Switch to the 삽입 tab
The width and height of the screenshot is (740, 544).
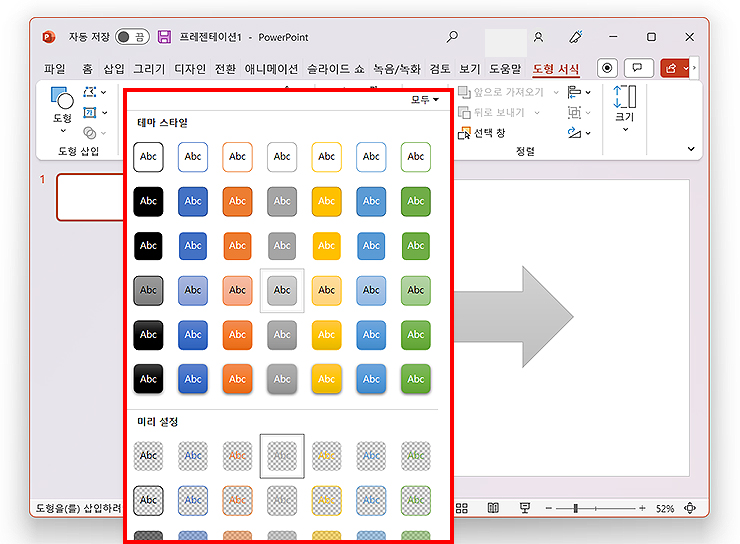pos(114,69)
